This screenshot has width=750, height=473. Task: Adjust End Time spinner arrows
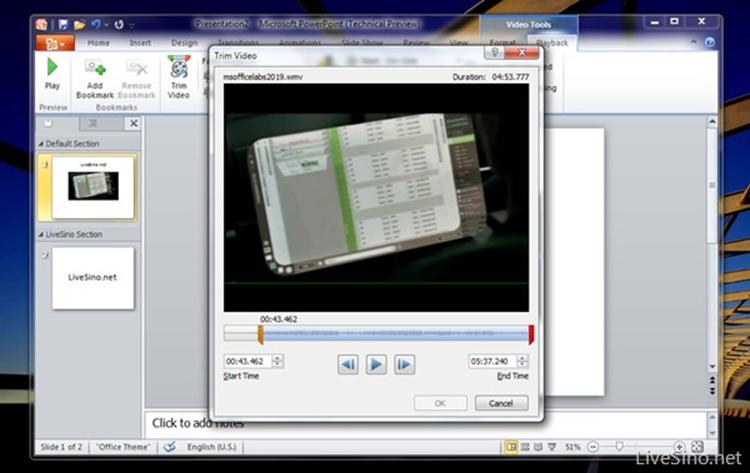[x=522, y=361]
